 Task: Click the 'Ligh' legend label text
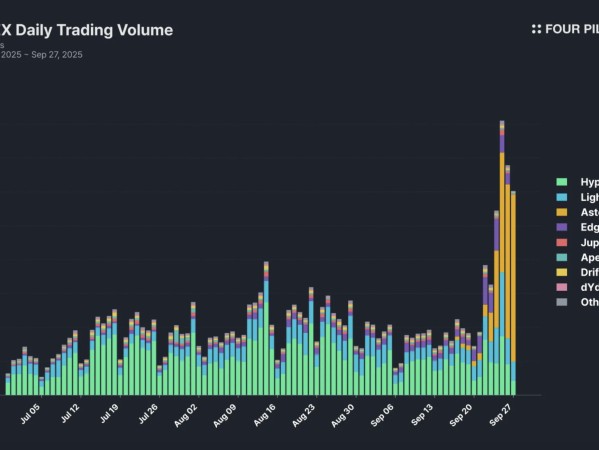tap(589, 197)
